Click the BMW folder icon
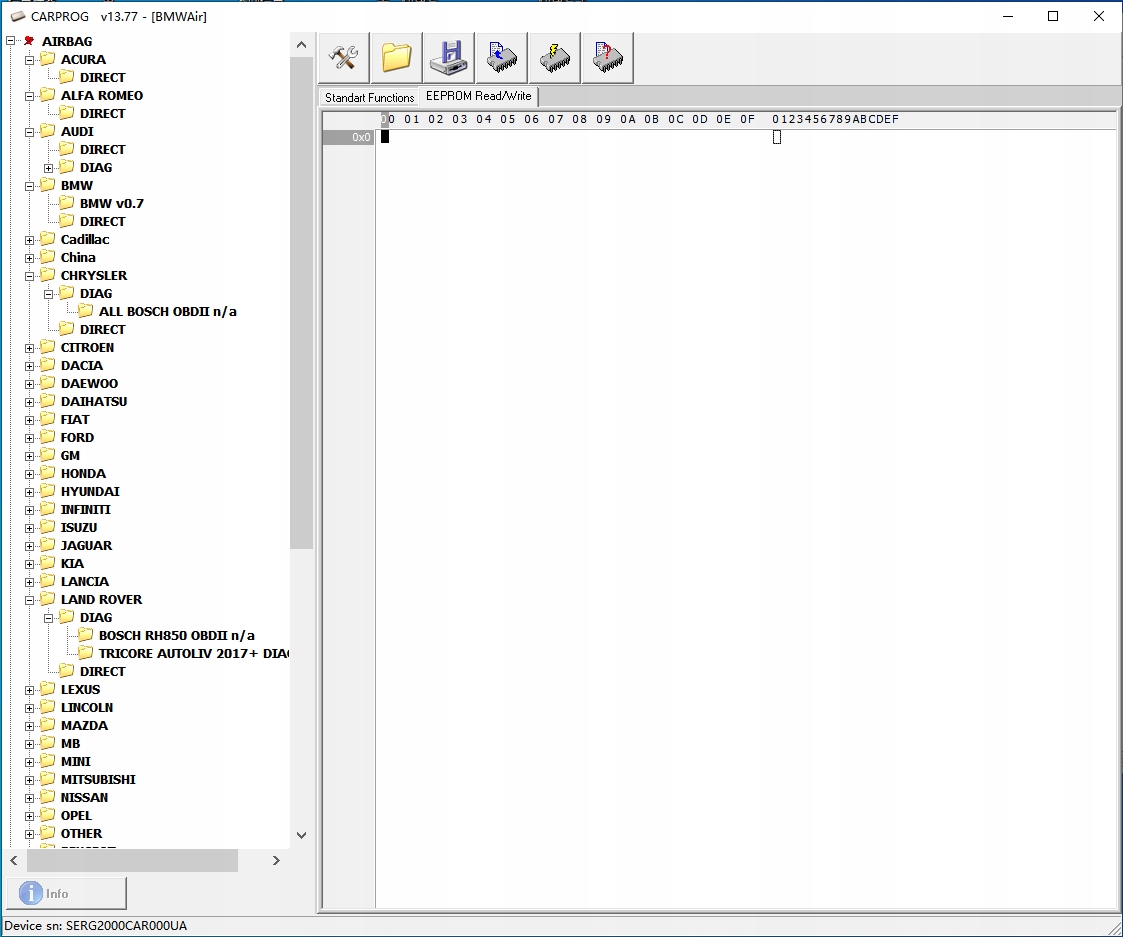 click(x=48, y=185)
